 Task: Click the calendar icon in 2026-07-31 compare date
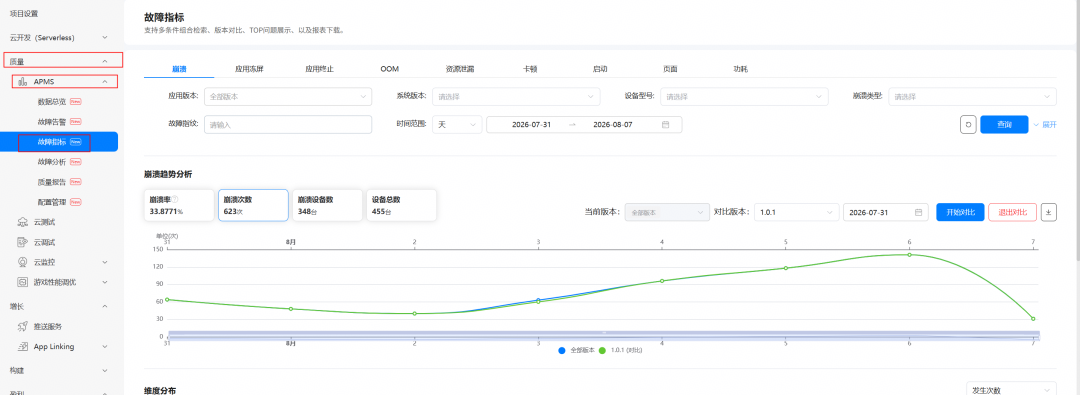918,212
